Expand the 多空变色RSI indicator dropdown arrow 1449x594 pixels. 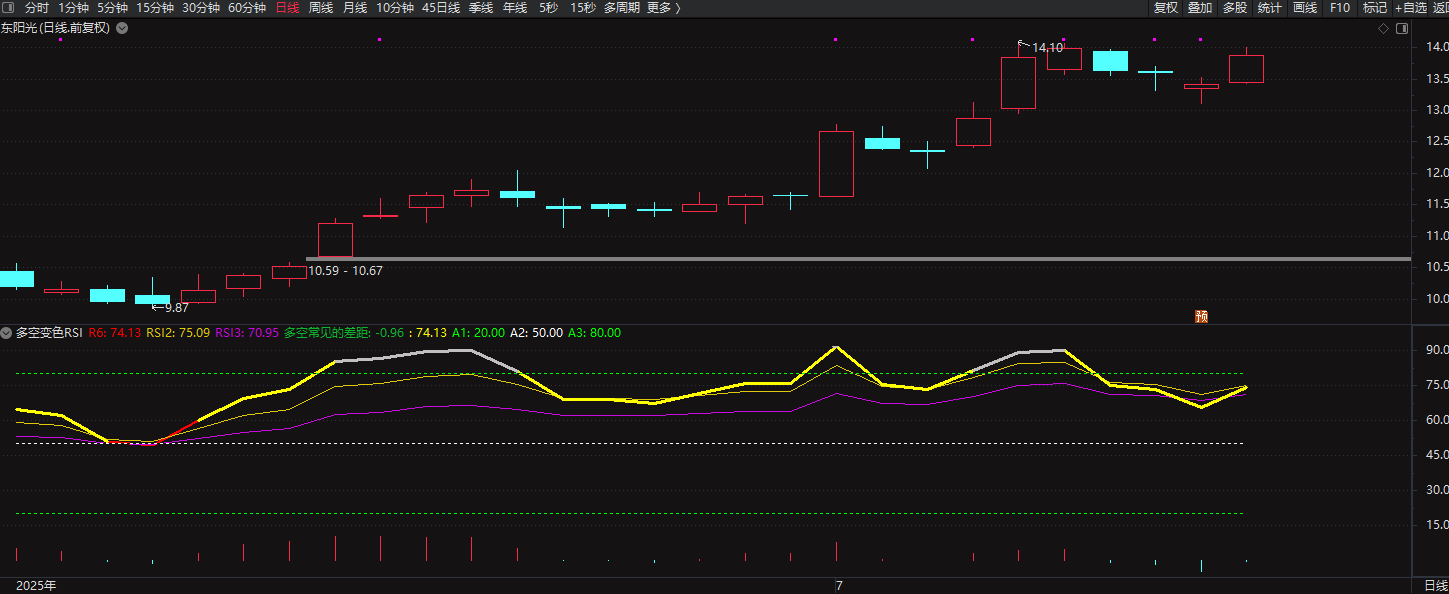tap(8, 333)
